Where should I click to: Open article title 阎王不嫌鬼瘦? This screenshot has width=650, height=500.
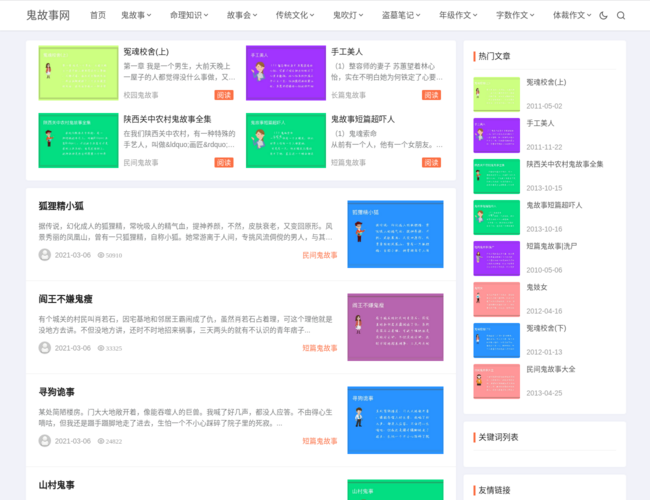click(65, 299)
